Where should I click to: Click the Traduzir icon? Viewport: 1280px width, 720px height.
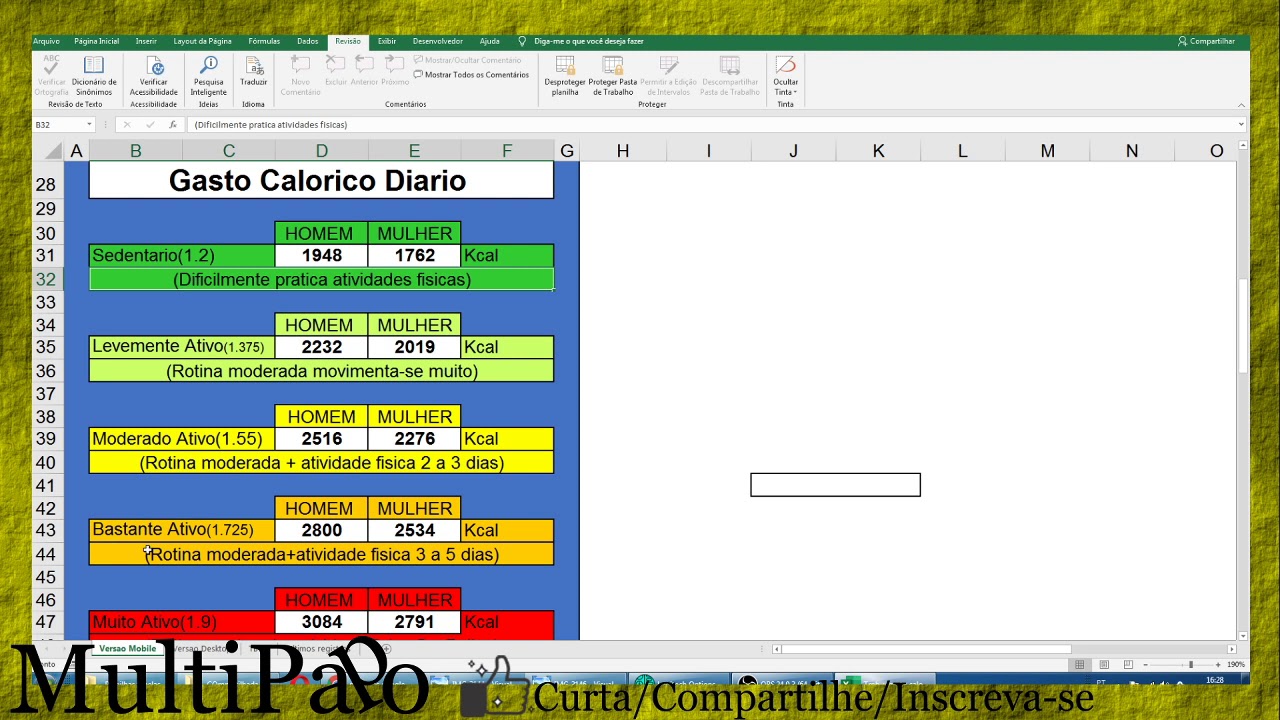click(x=253, y=72)
